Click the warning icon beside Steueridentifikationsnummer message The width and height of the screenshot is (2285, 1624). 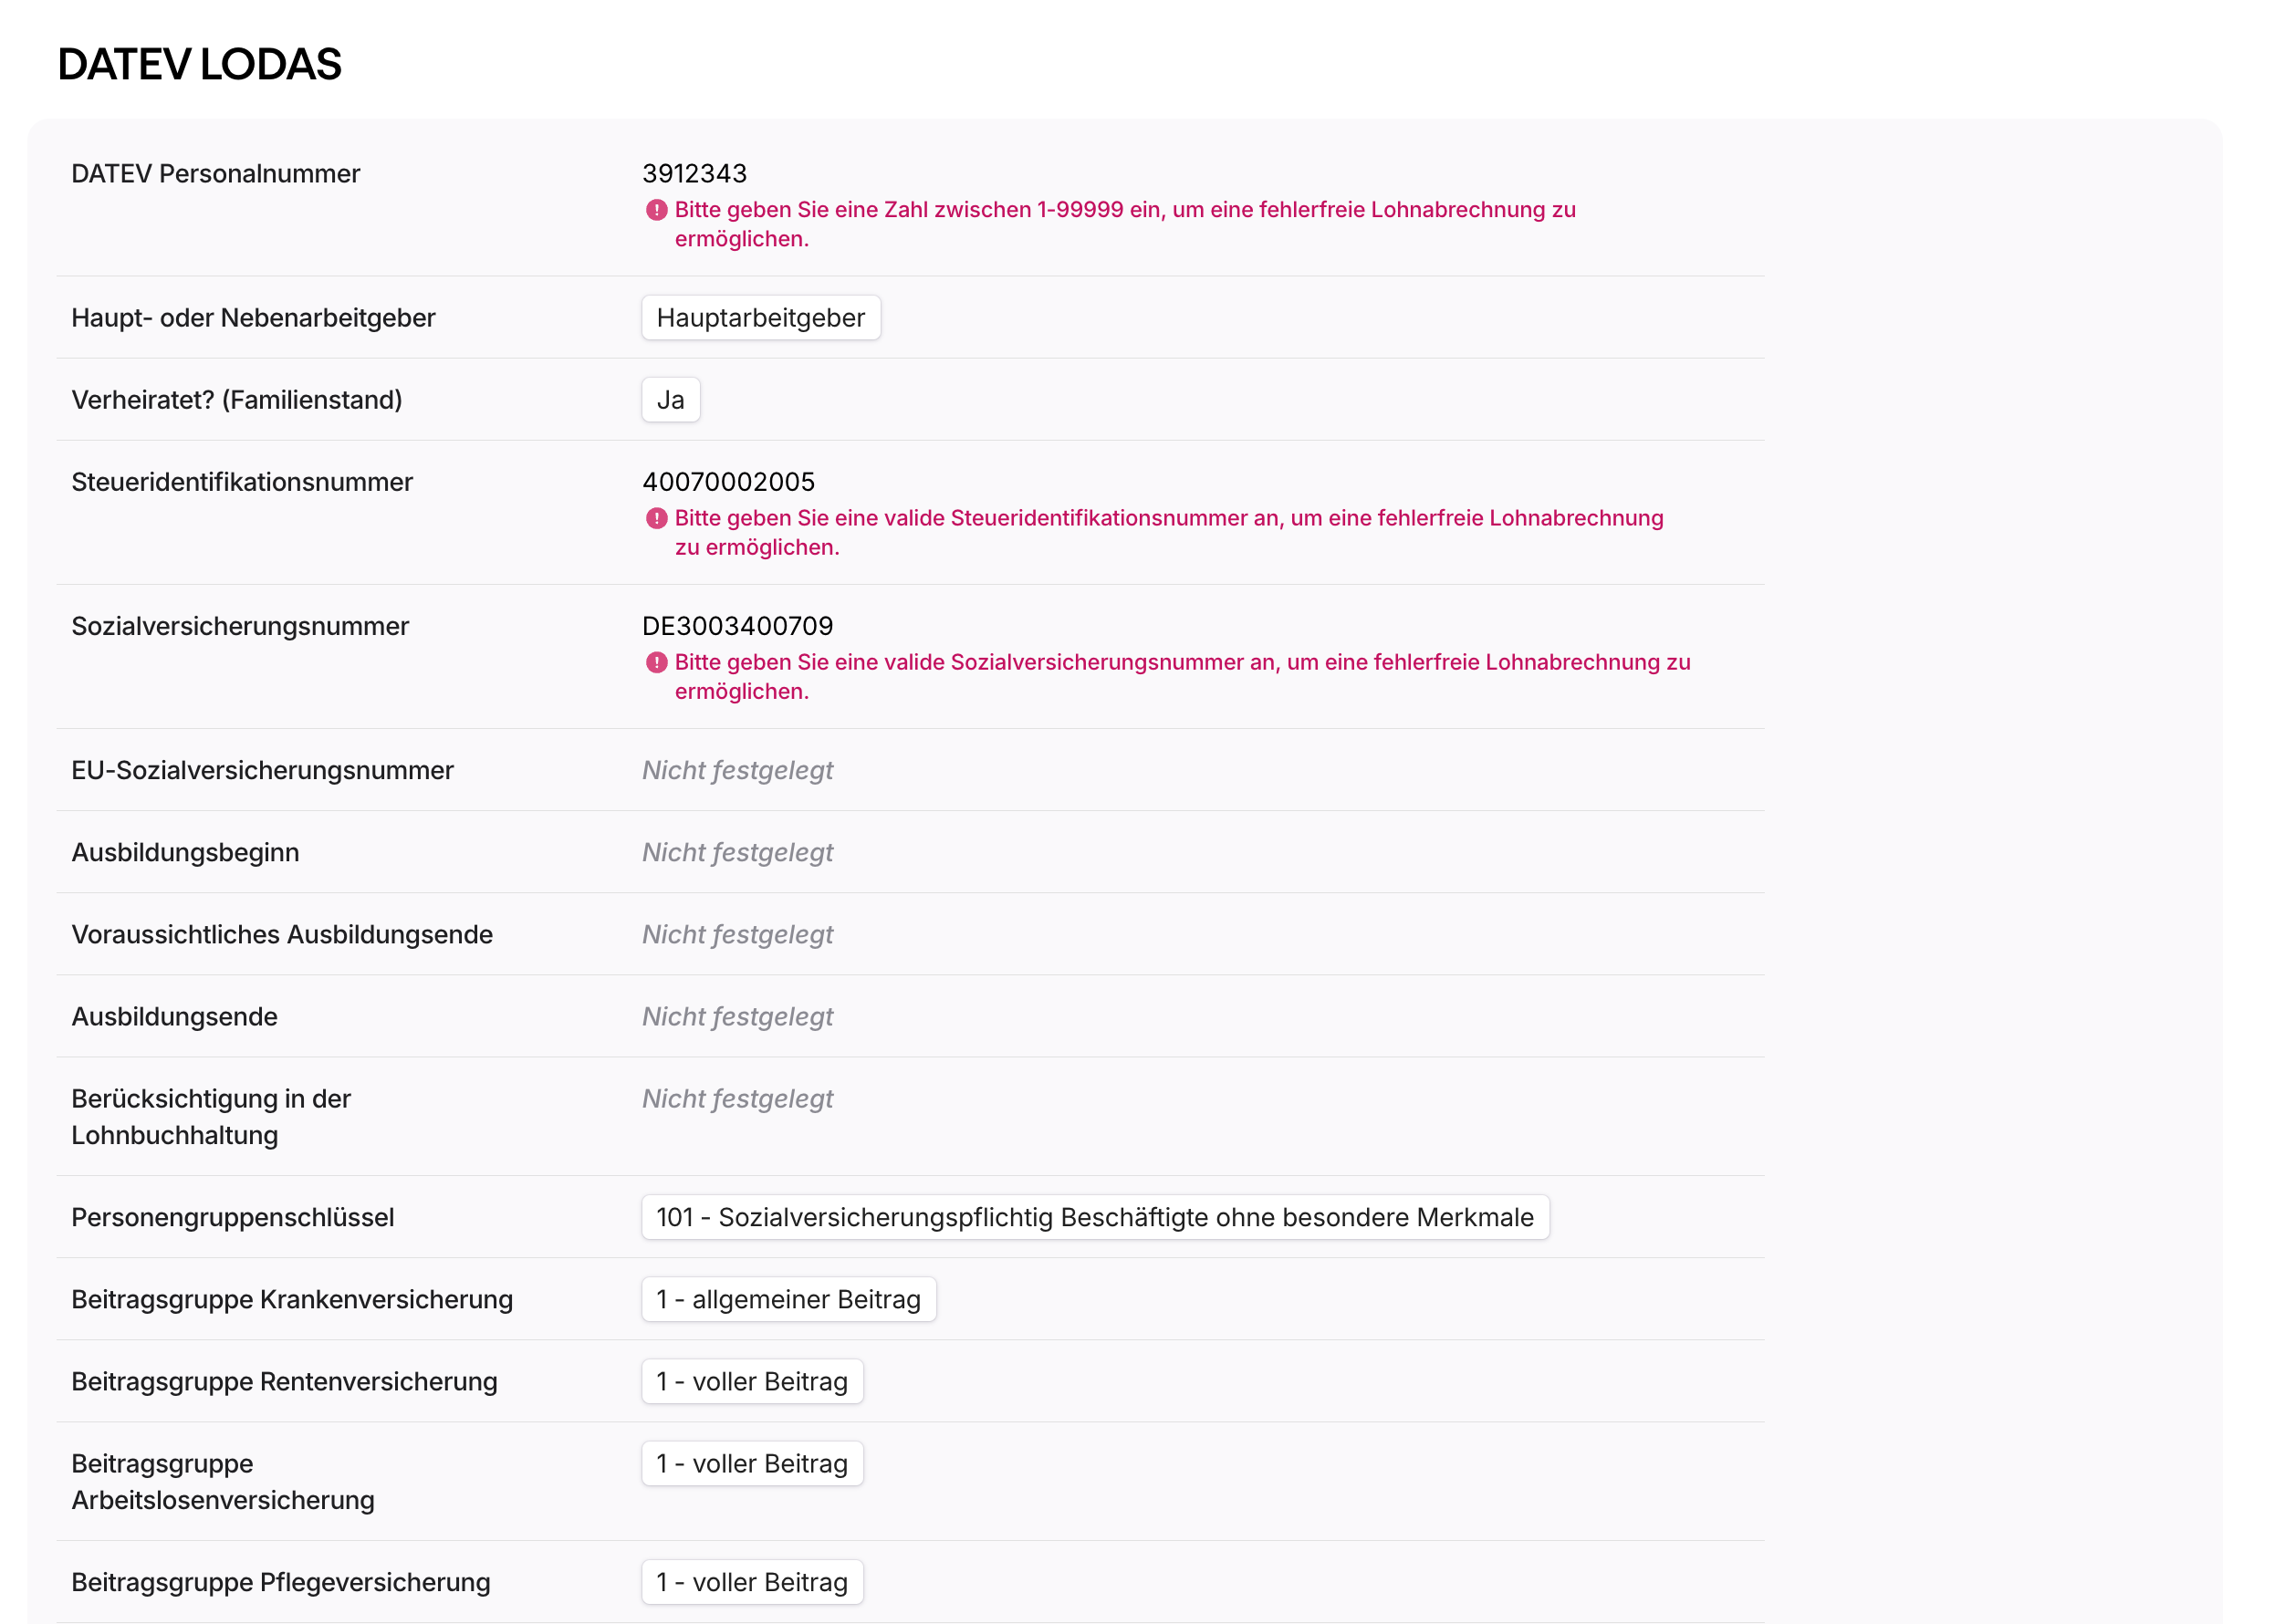(x=656, y=518)
